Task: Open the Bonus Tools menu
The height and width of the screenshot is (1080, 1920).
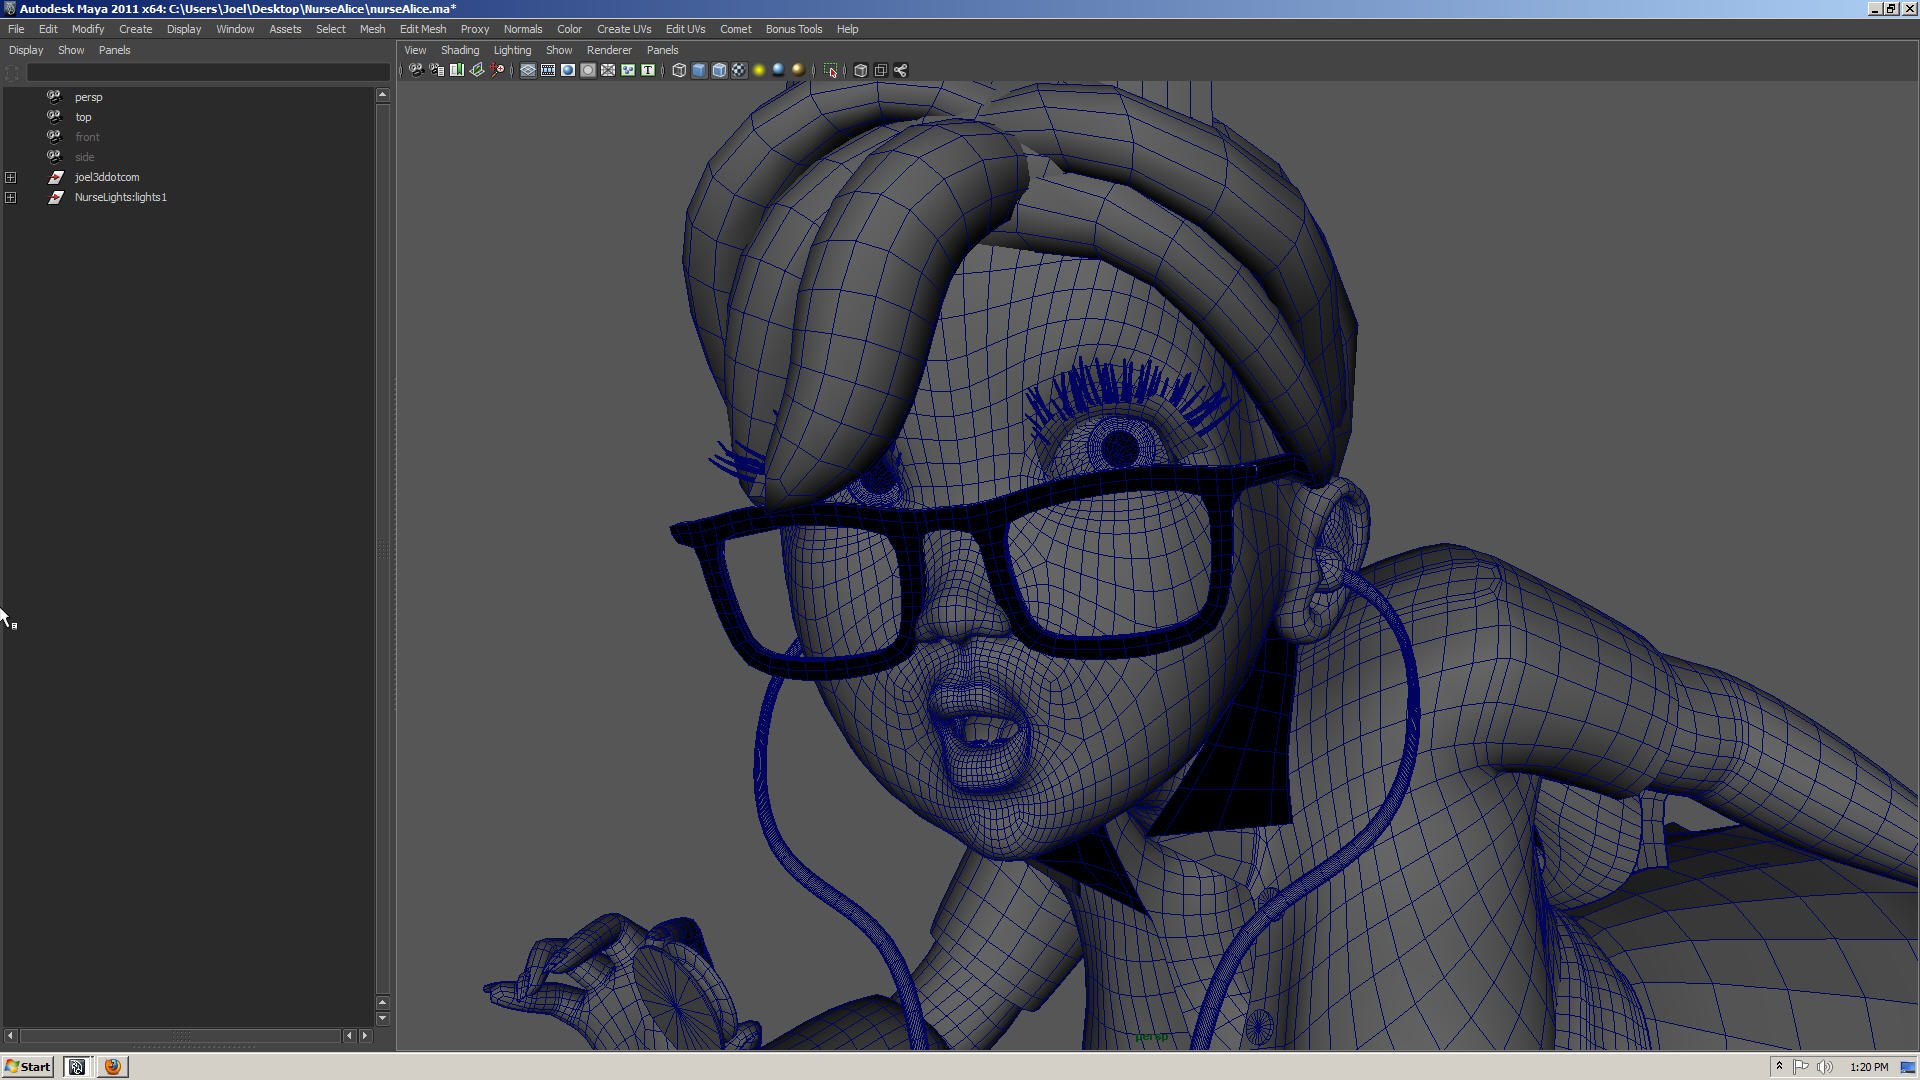Action: [794, 29]
